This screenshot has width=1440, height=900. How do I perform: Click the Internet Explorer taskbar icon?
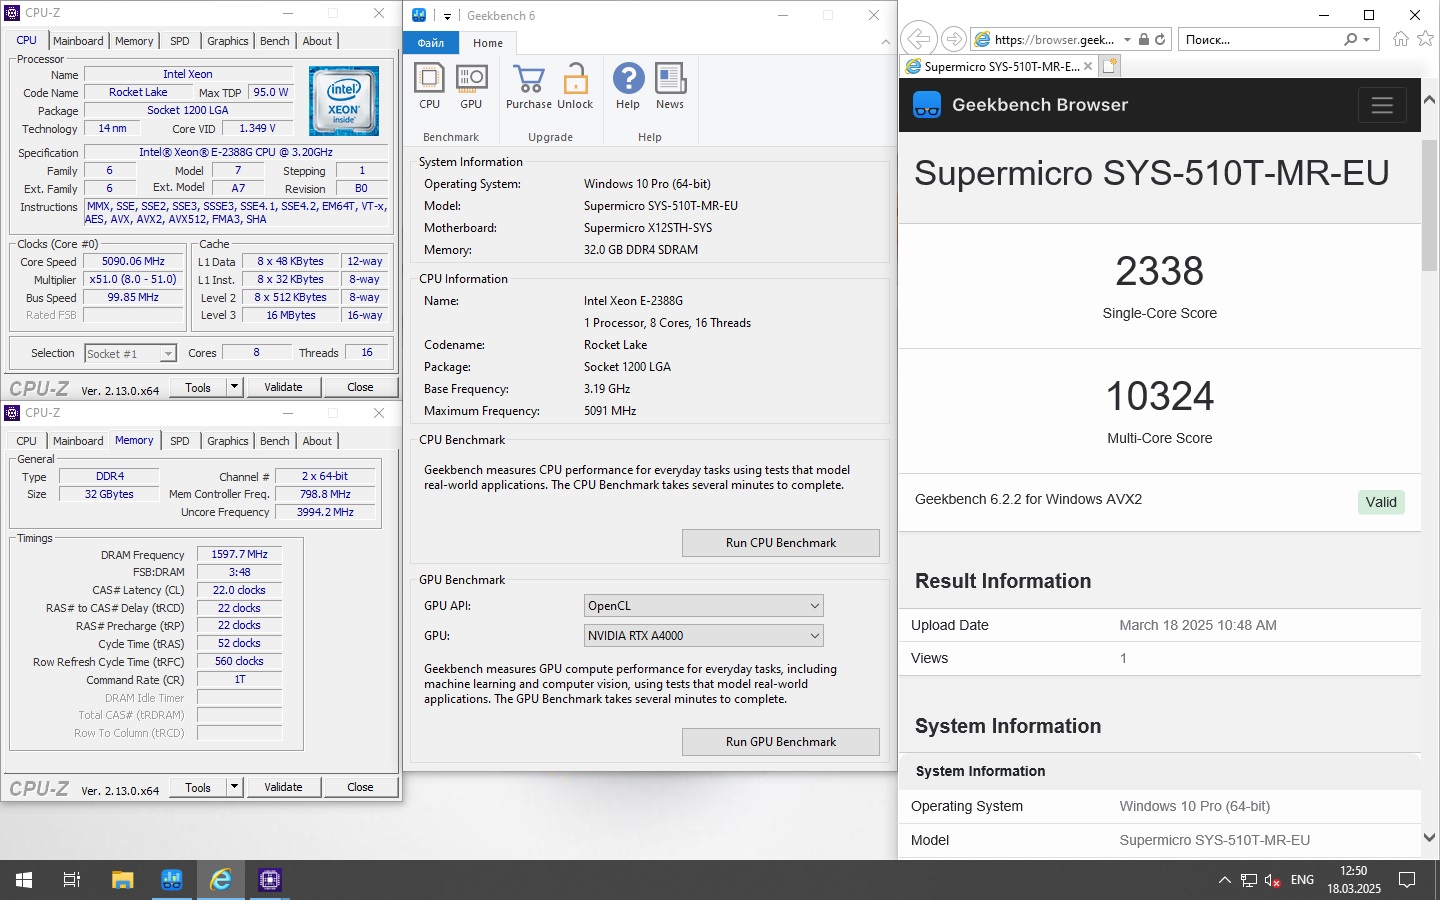(220, 880)
